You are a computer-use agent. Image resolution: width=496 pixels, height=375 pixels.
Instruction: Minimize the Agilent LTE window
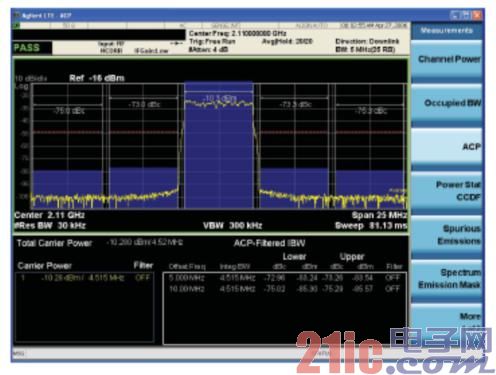(455, 15)
